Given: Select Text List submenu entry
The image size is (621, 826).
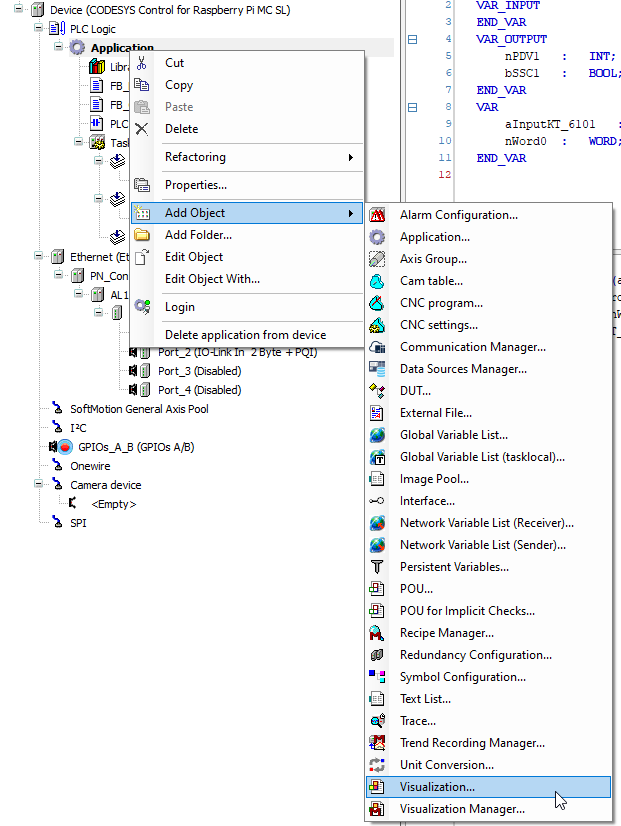Looking at the screenshot, I should pyautogui.click(x=488, y=699).
